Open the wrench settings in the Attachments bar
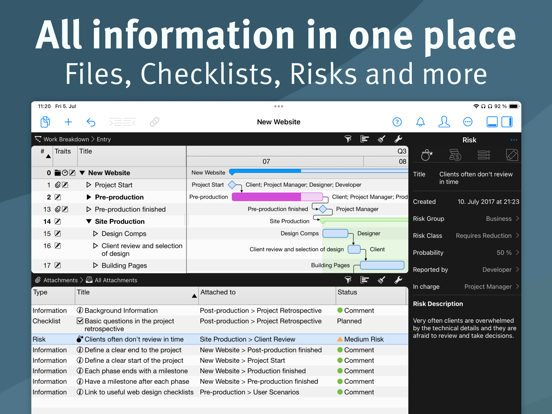This screenshot has width=552, height=414. (398, 280)
